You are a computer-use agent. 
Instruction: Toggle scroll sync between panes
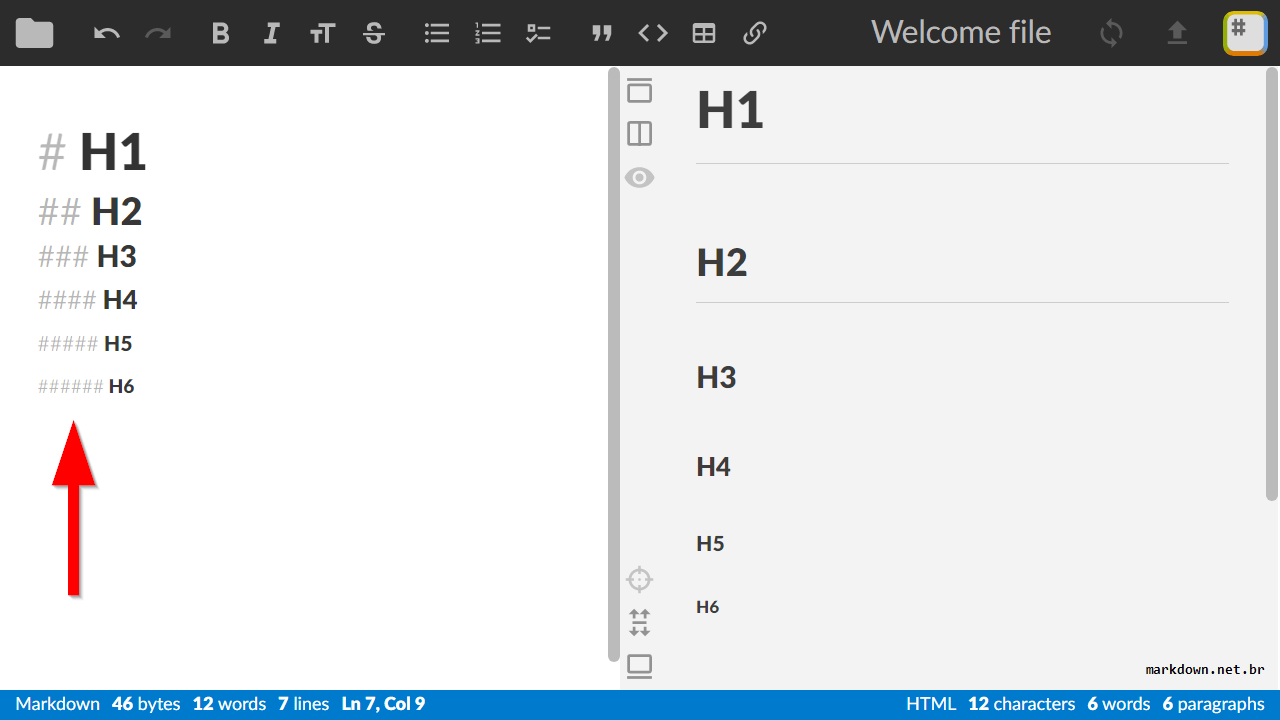pyautogui.click(x=639, y=622)
